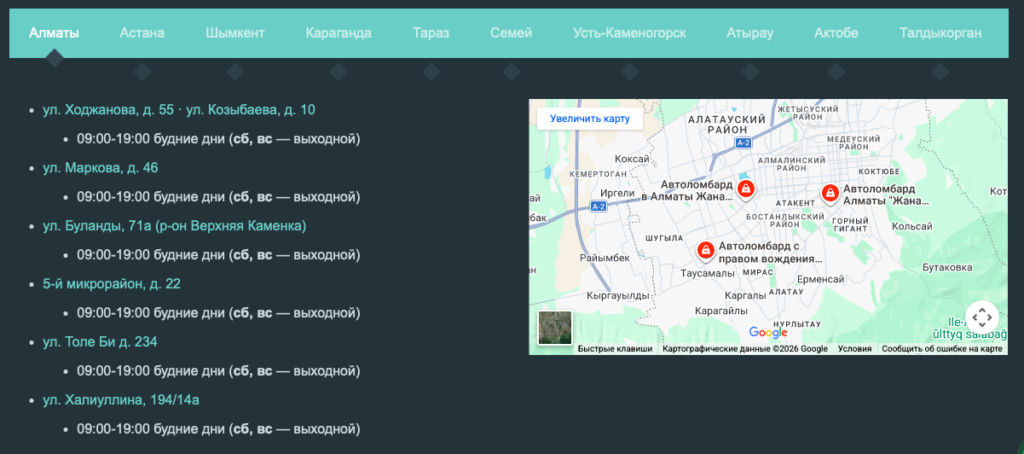The height and width of the screenshot is (454, 1024).
Task: Switch to the Астана city tab
Action: [142, 33]
